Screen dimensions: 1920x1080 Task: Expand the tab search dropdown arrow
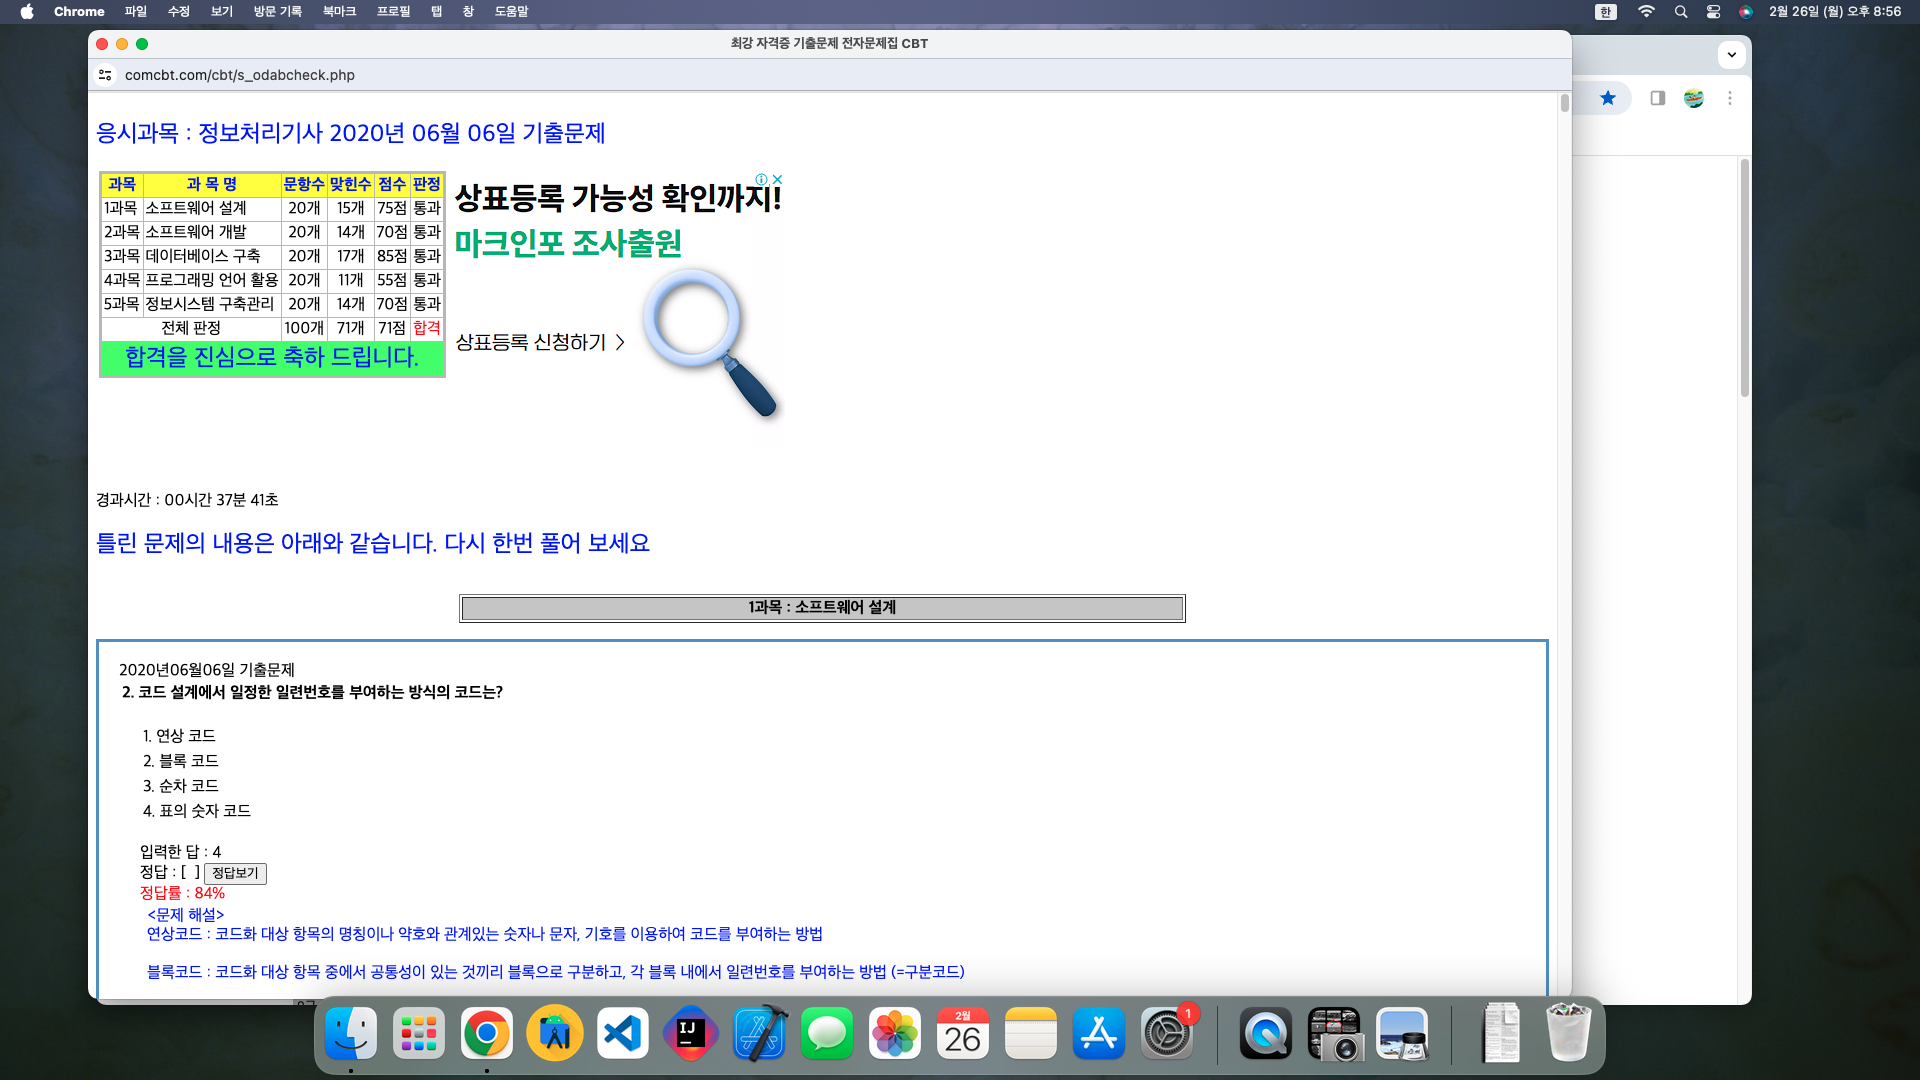pyautogui.click(x=1732, y=55)
